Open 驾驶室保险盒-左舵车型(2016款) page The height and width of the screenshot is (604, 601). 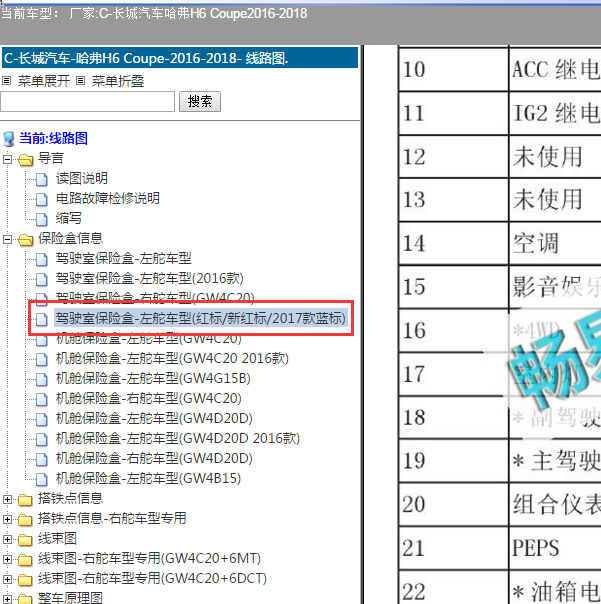(x=149, y=279)
